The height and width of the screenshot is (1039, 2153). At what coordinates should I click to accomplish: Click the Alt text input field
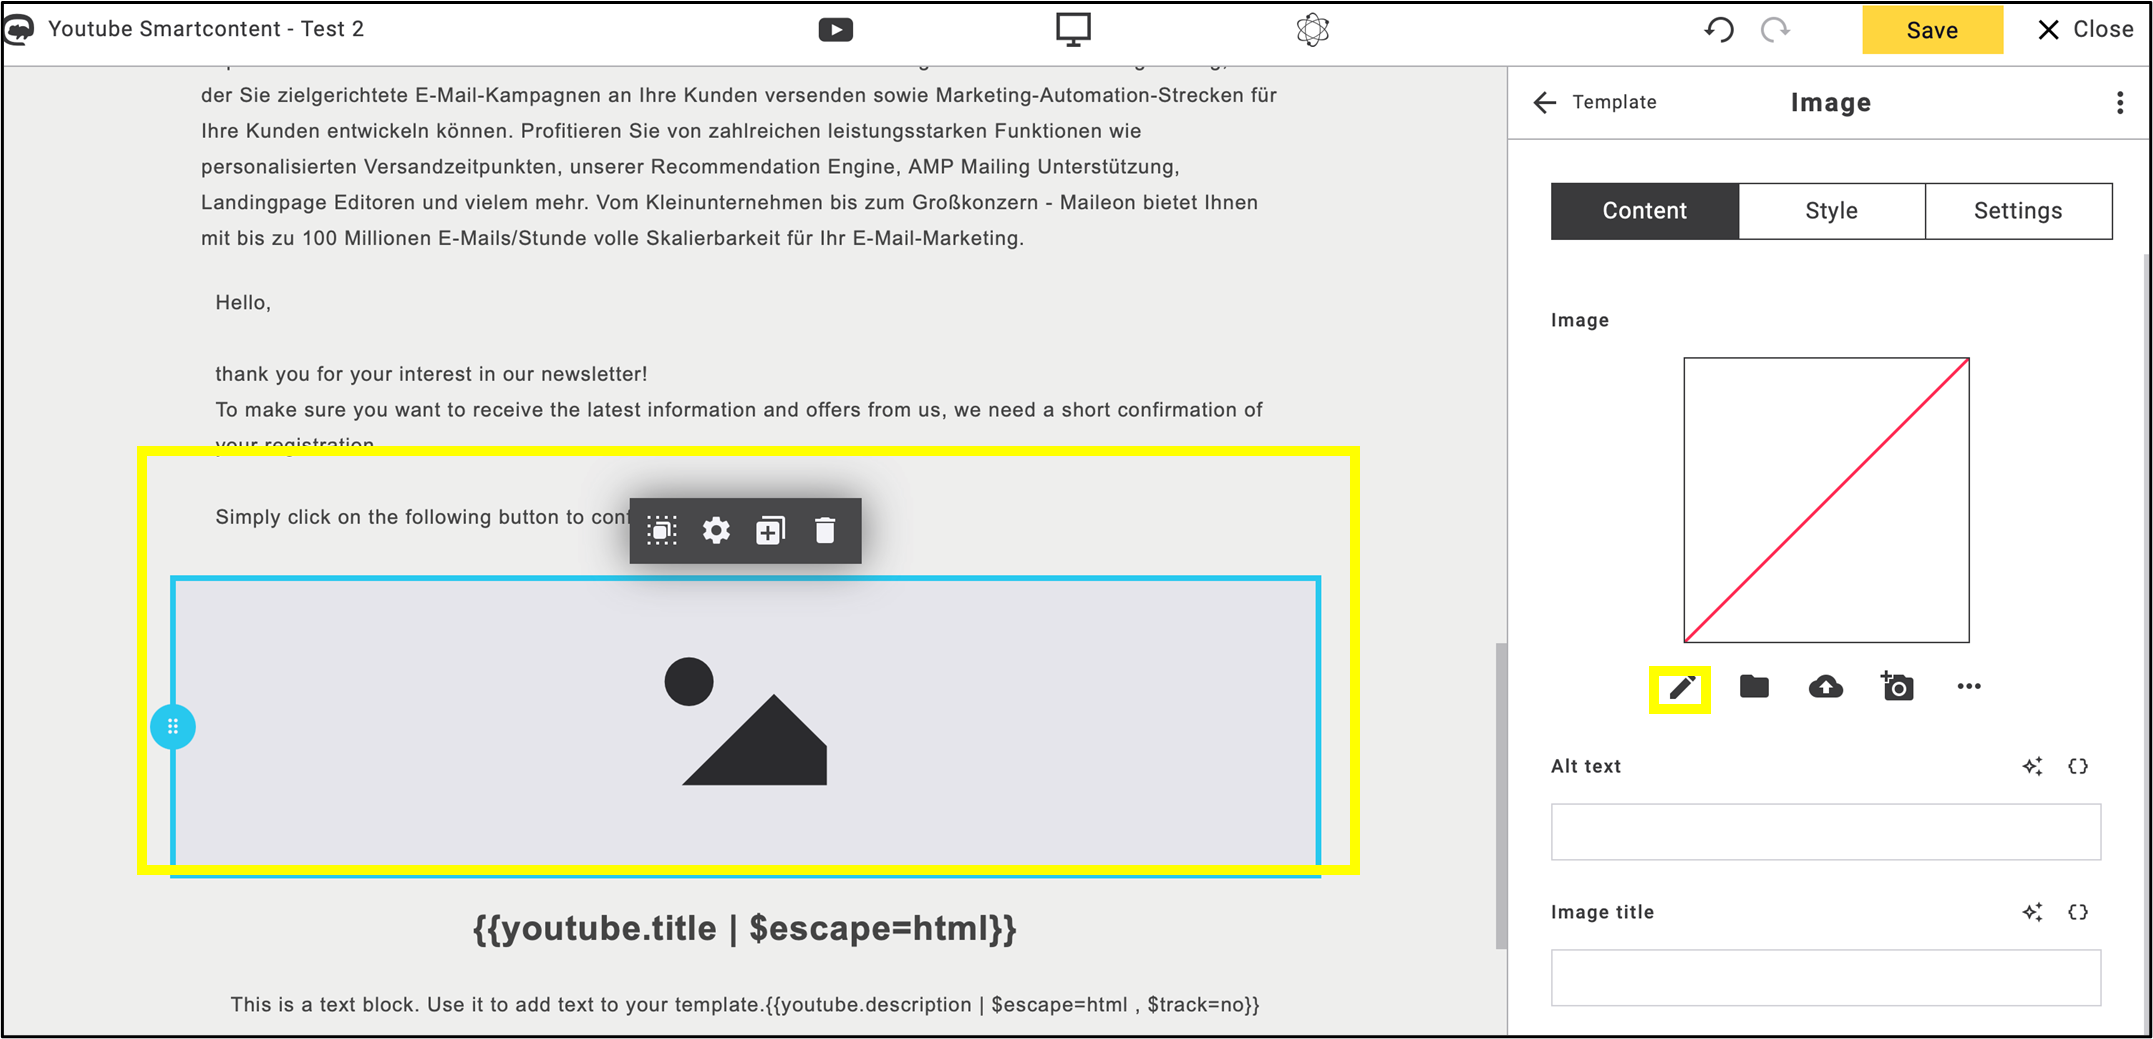pyautogui.click(x=1826, y=832)
